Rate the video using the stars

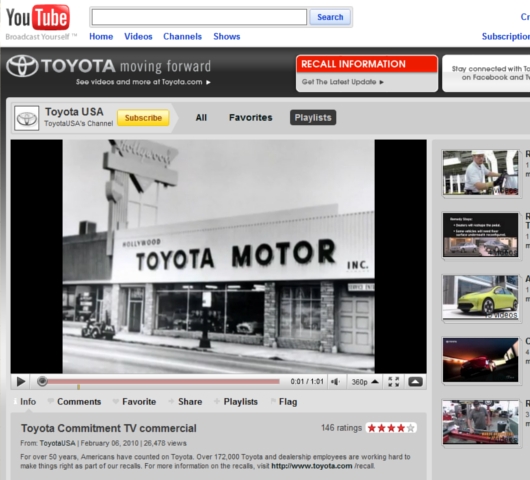point(391,428)
